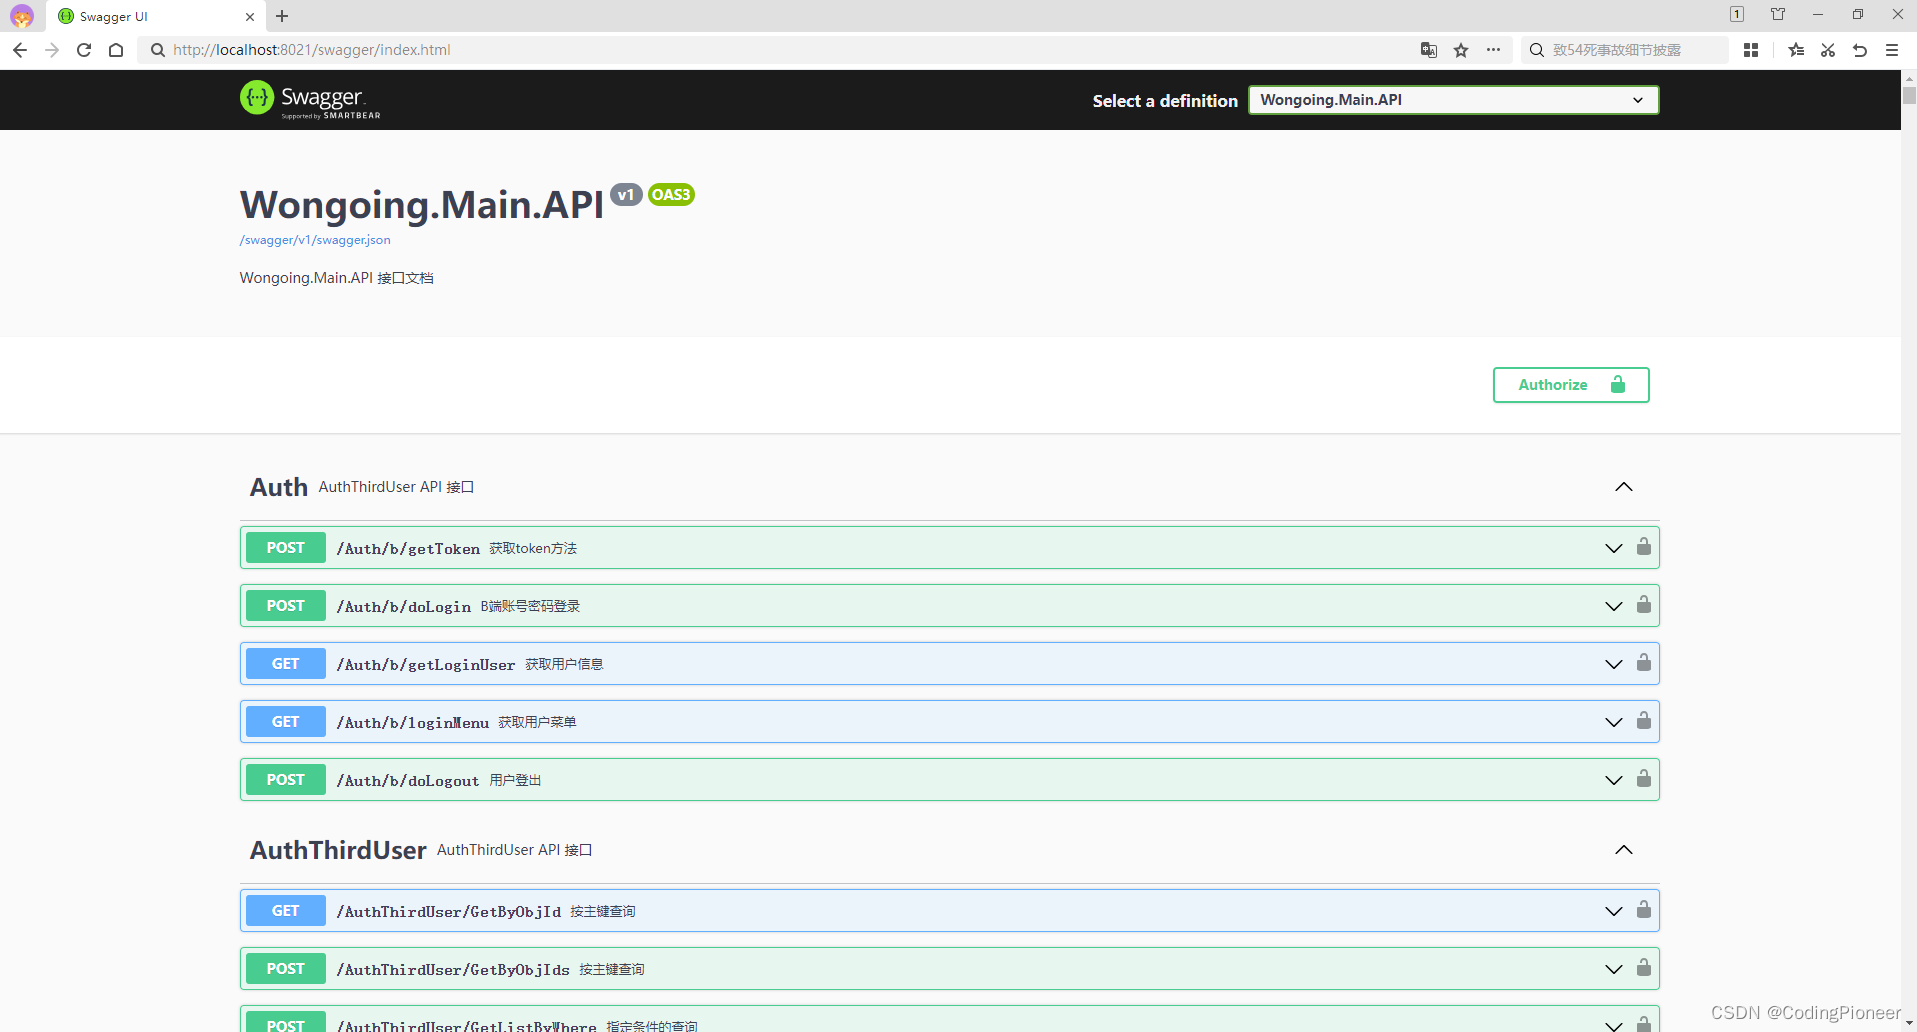The image size is (1917, 1032).
Task: Click the lock icon on /Auth/b/getLoginUser
Action: click(x=1644, y=662)
